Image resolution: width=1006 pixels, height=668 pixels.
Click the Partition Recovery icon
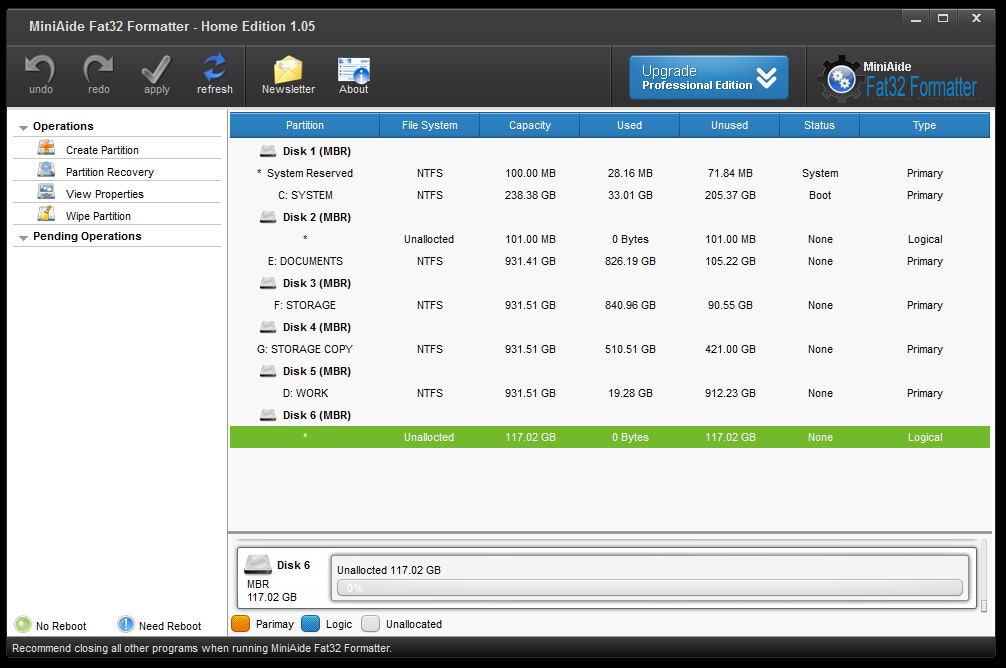[x=46, y=170]
